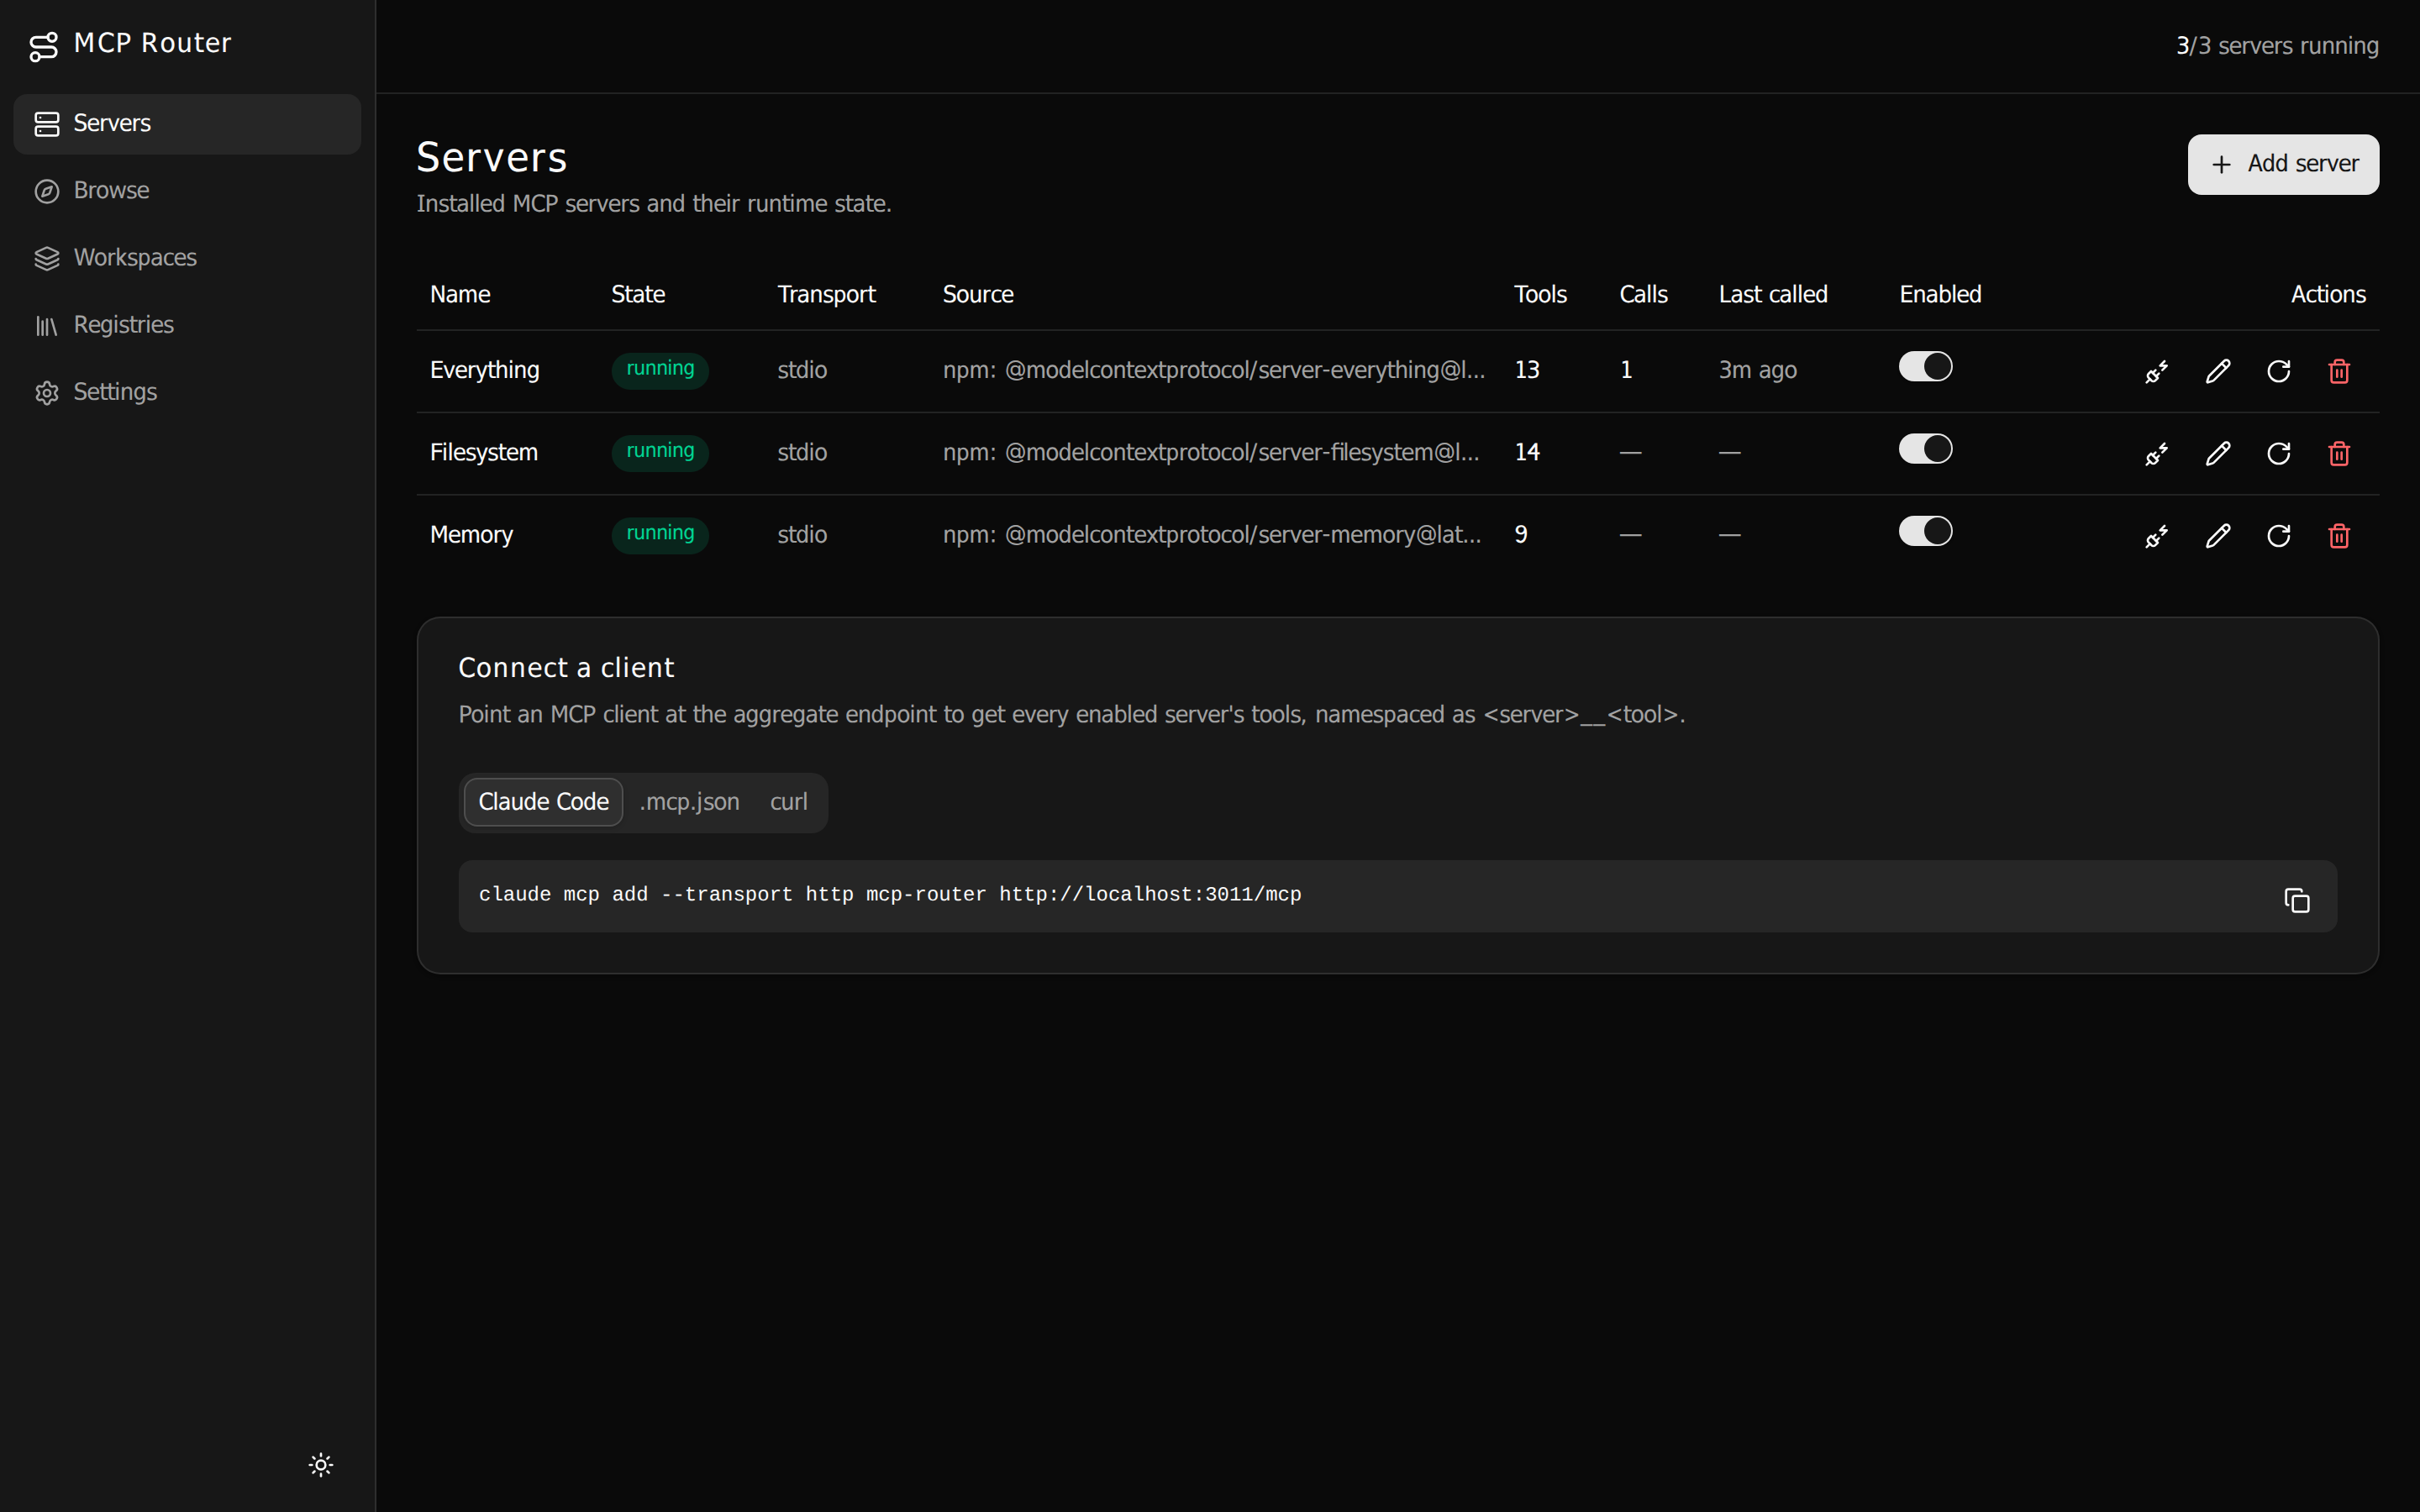Click stdio transport in Memory row
2420x1512 pixels.
click(802, 535)
